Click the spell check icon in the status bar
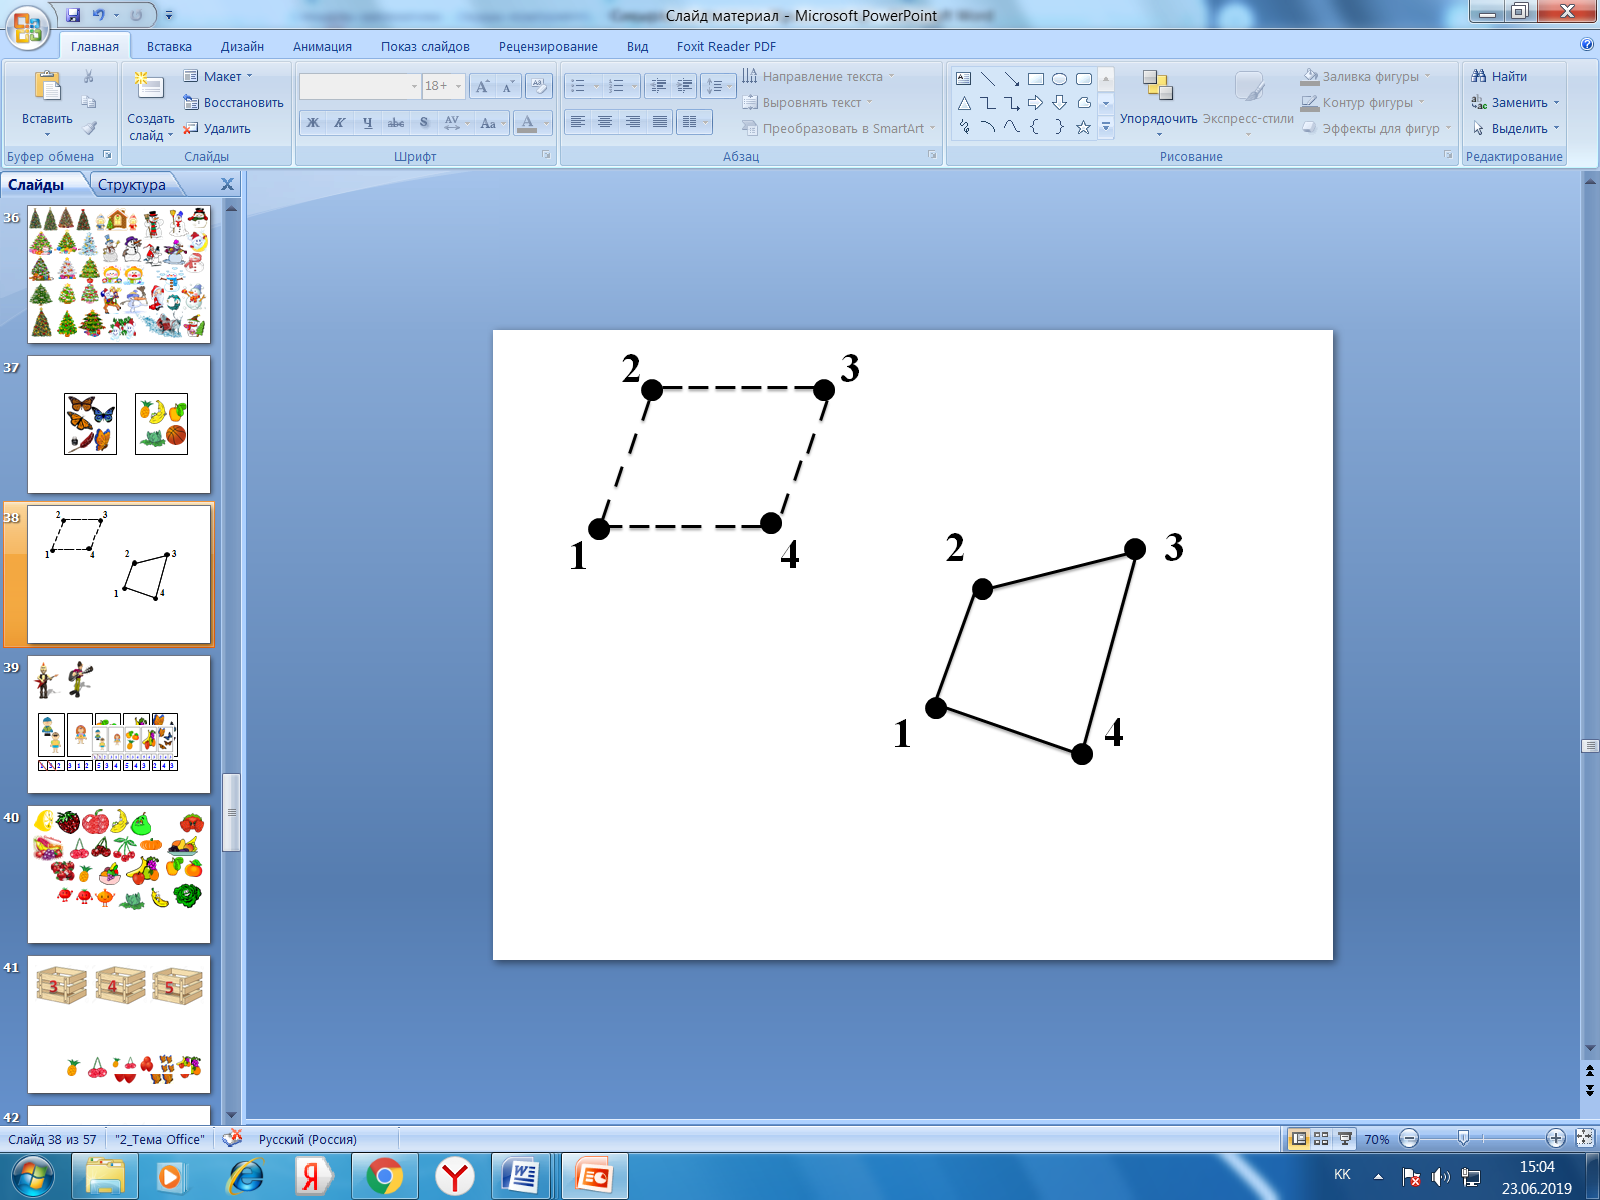This screenshot has height=1200, width=1600. pos(233,1138)
